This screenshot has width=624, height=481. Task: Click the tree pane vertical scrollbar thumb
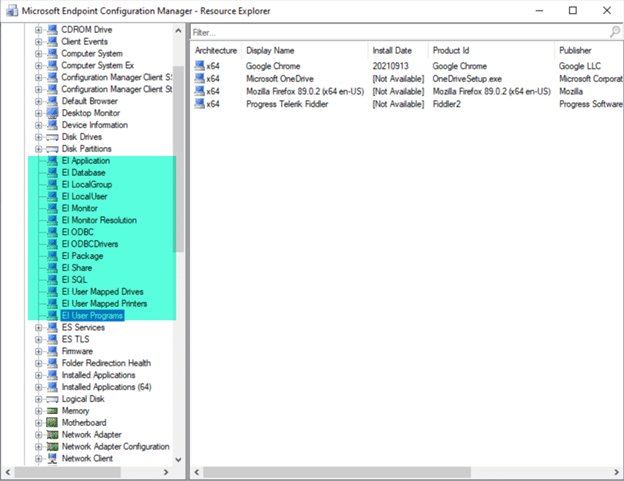178,159
